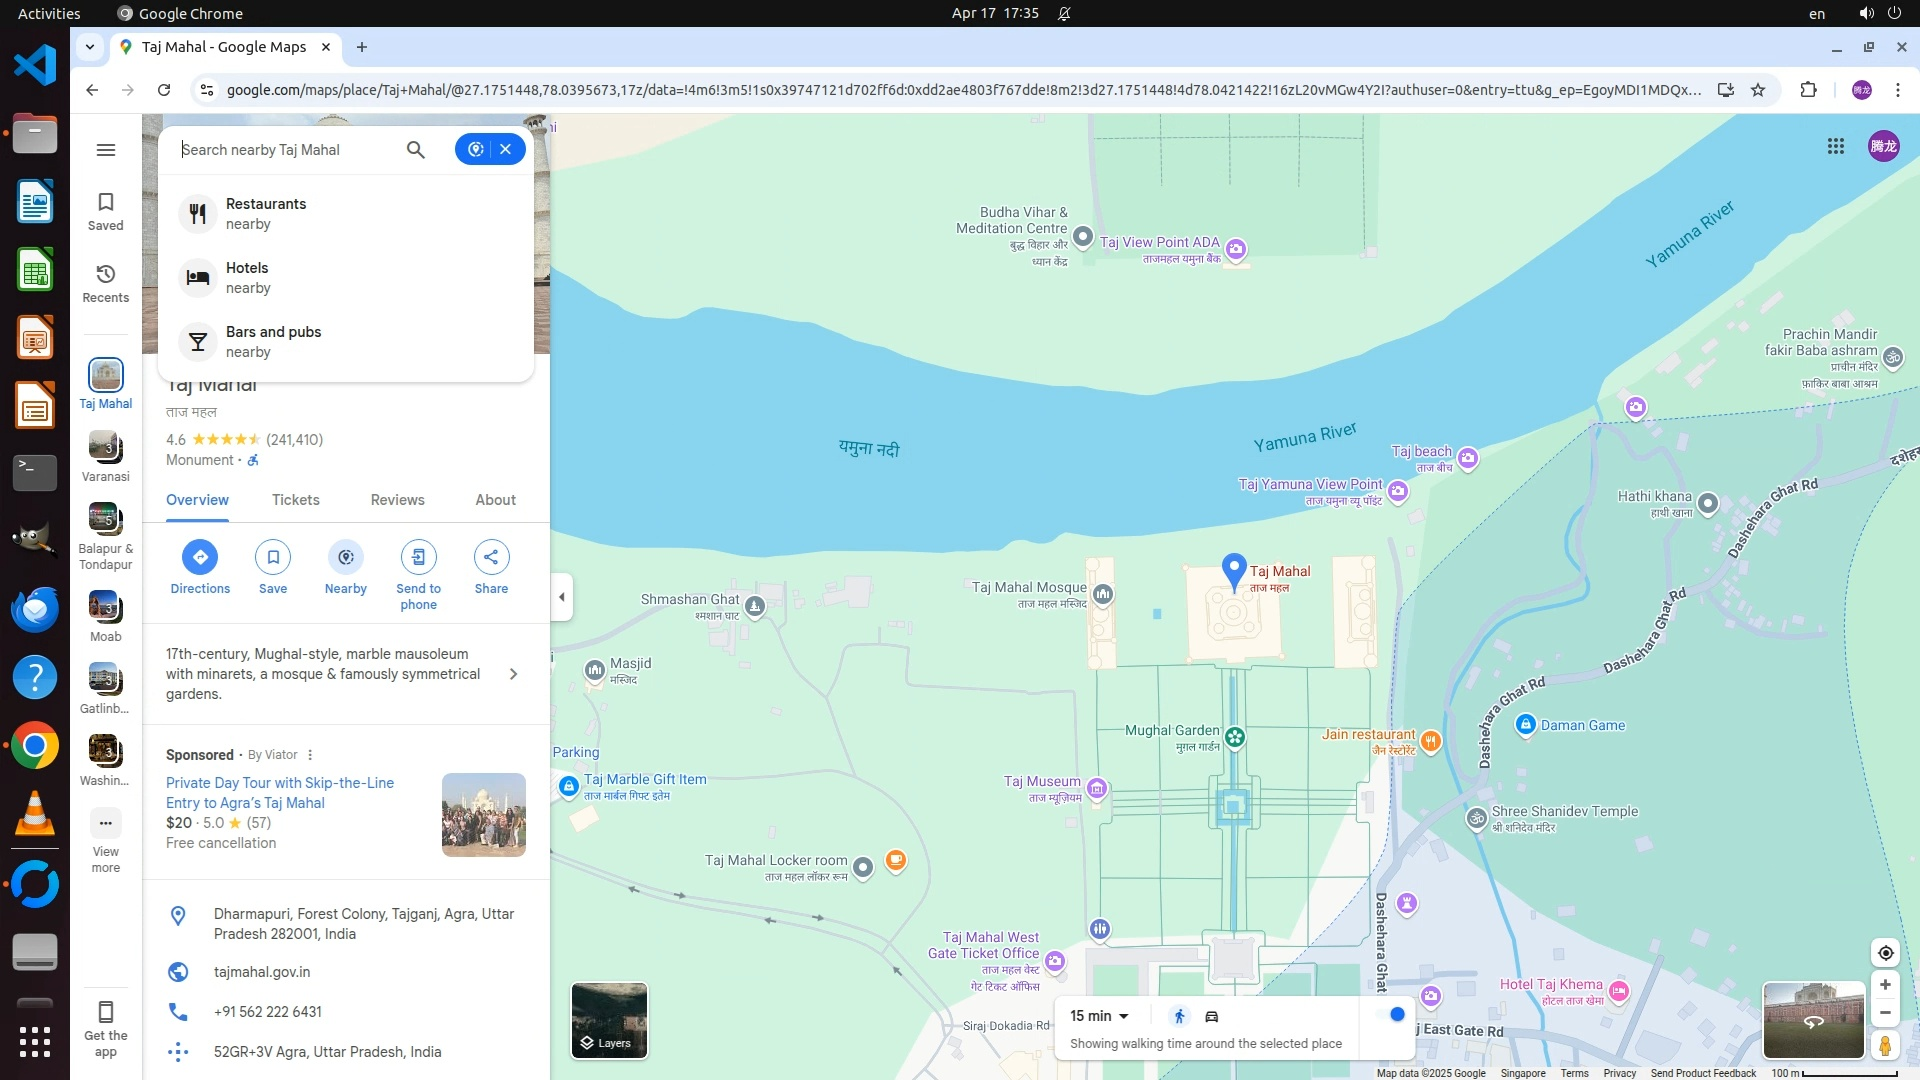Screen dimensions: 1920x1080
Task: Click the magnifier search icon
Action: coord(416,150)
